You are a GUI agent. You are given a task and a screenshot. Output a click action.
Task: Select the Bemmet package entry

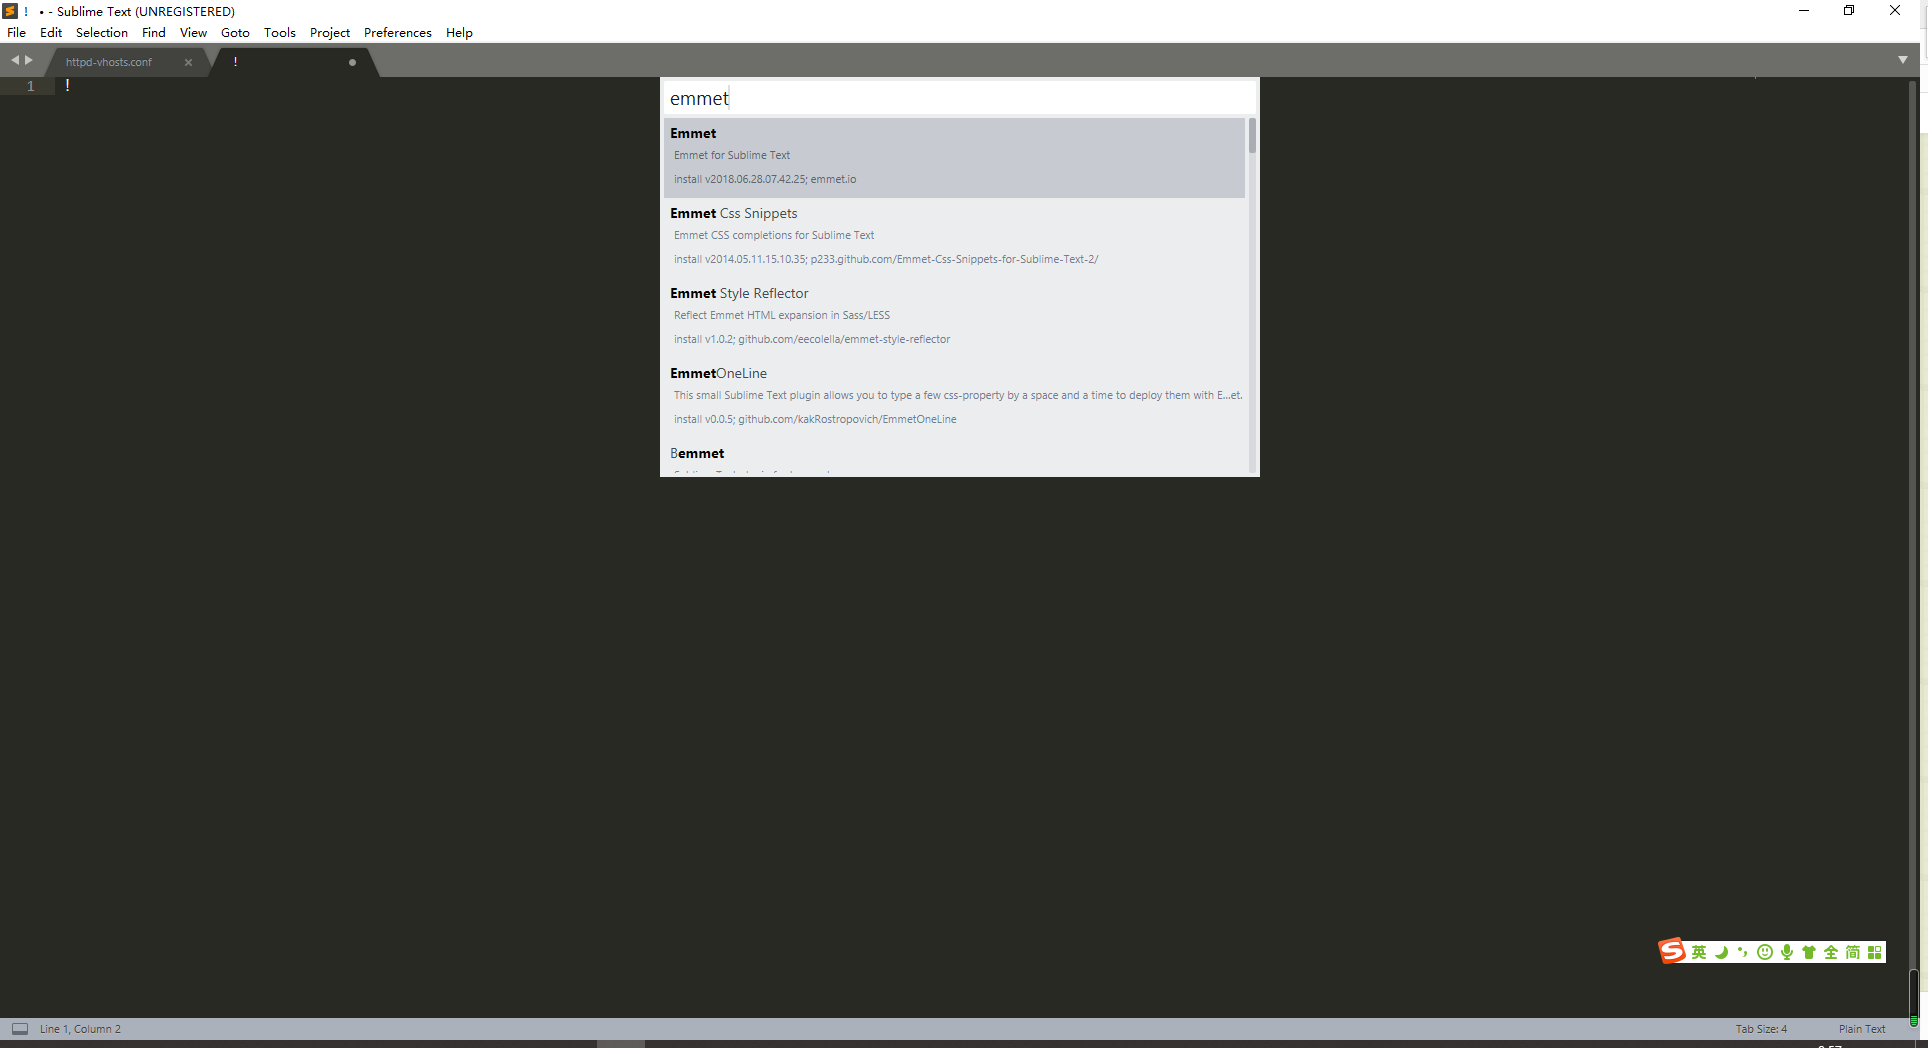coord(954,456)
